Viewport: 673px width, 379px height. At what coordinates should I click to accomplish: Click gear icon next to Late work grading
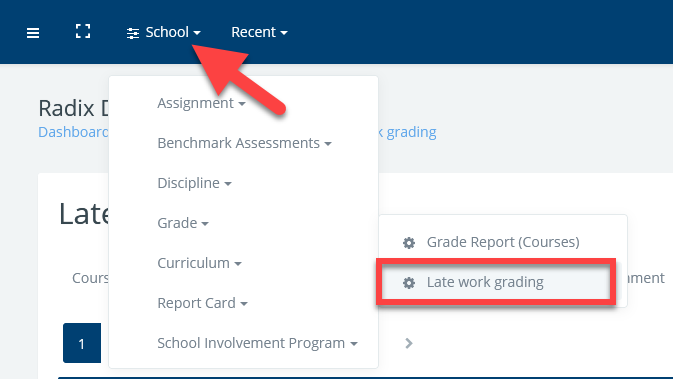click(409, 283)
